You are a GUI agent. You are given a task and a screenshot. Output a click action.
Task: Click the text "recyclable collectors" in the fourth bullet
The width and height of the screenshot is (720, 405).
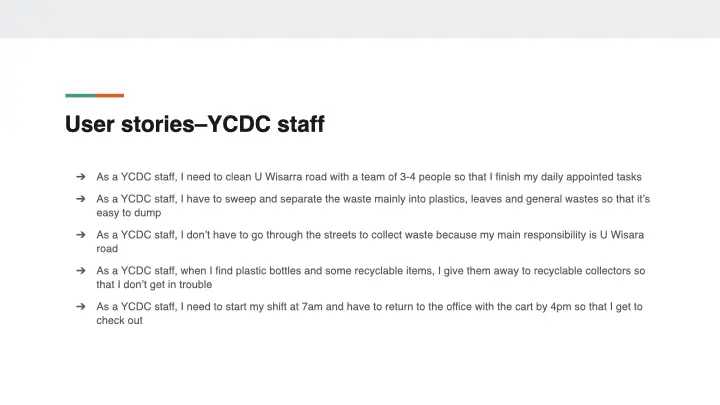tap(579, 271)
